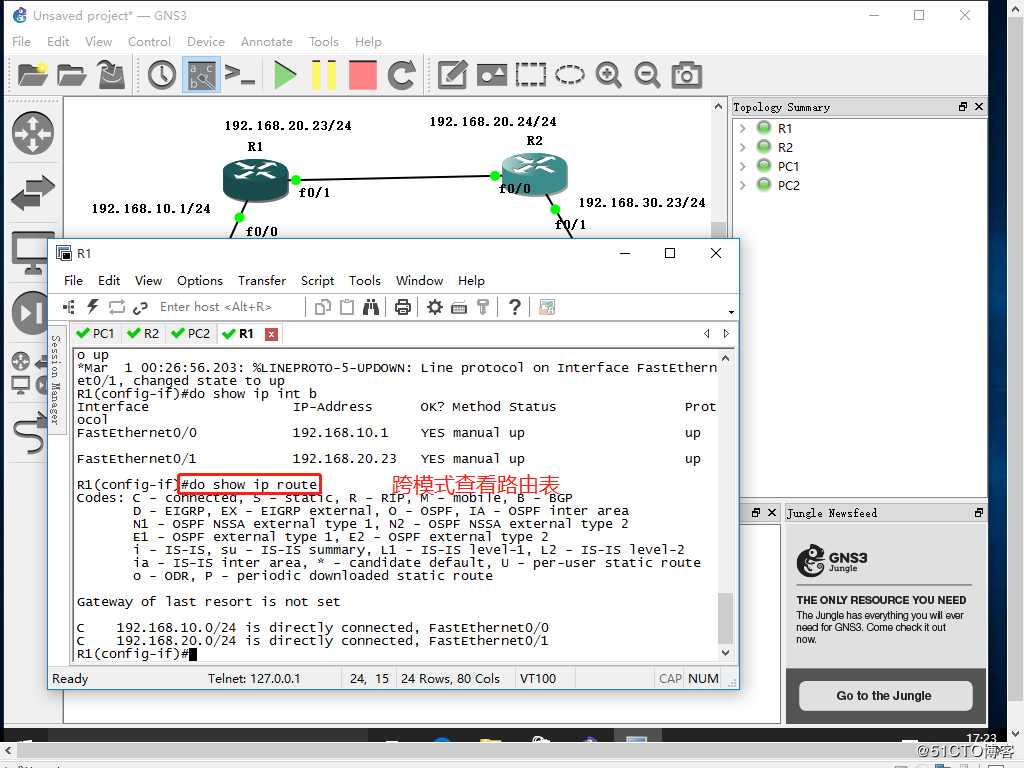Open the Transfer menu in SecureCRT
Viewport: 1024px width, 768px height.
pos(262,281)
